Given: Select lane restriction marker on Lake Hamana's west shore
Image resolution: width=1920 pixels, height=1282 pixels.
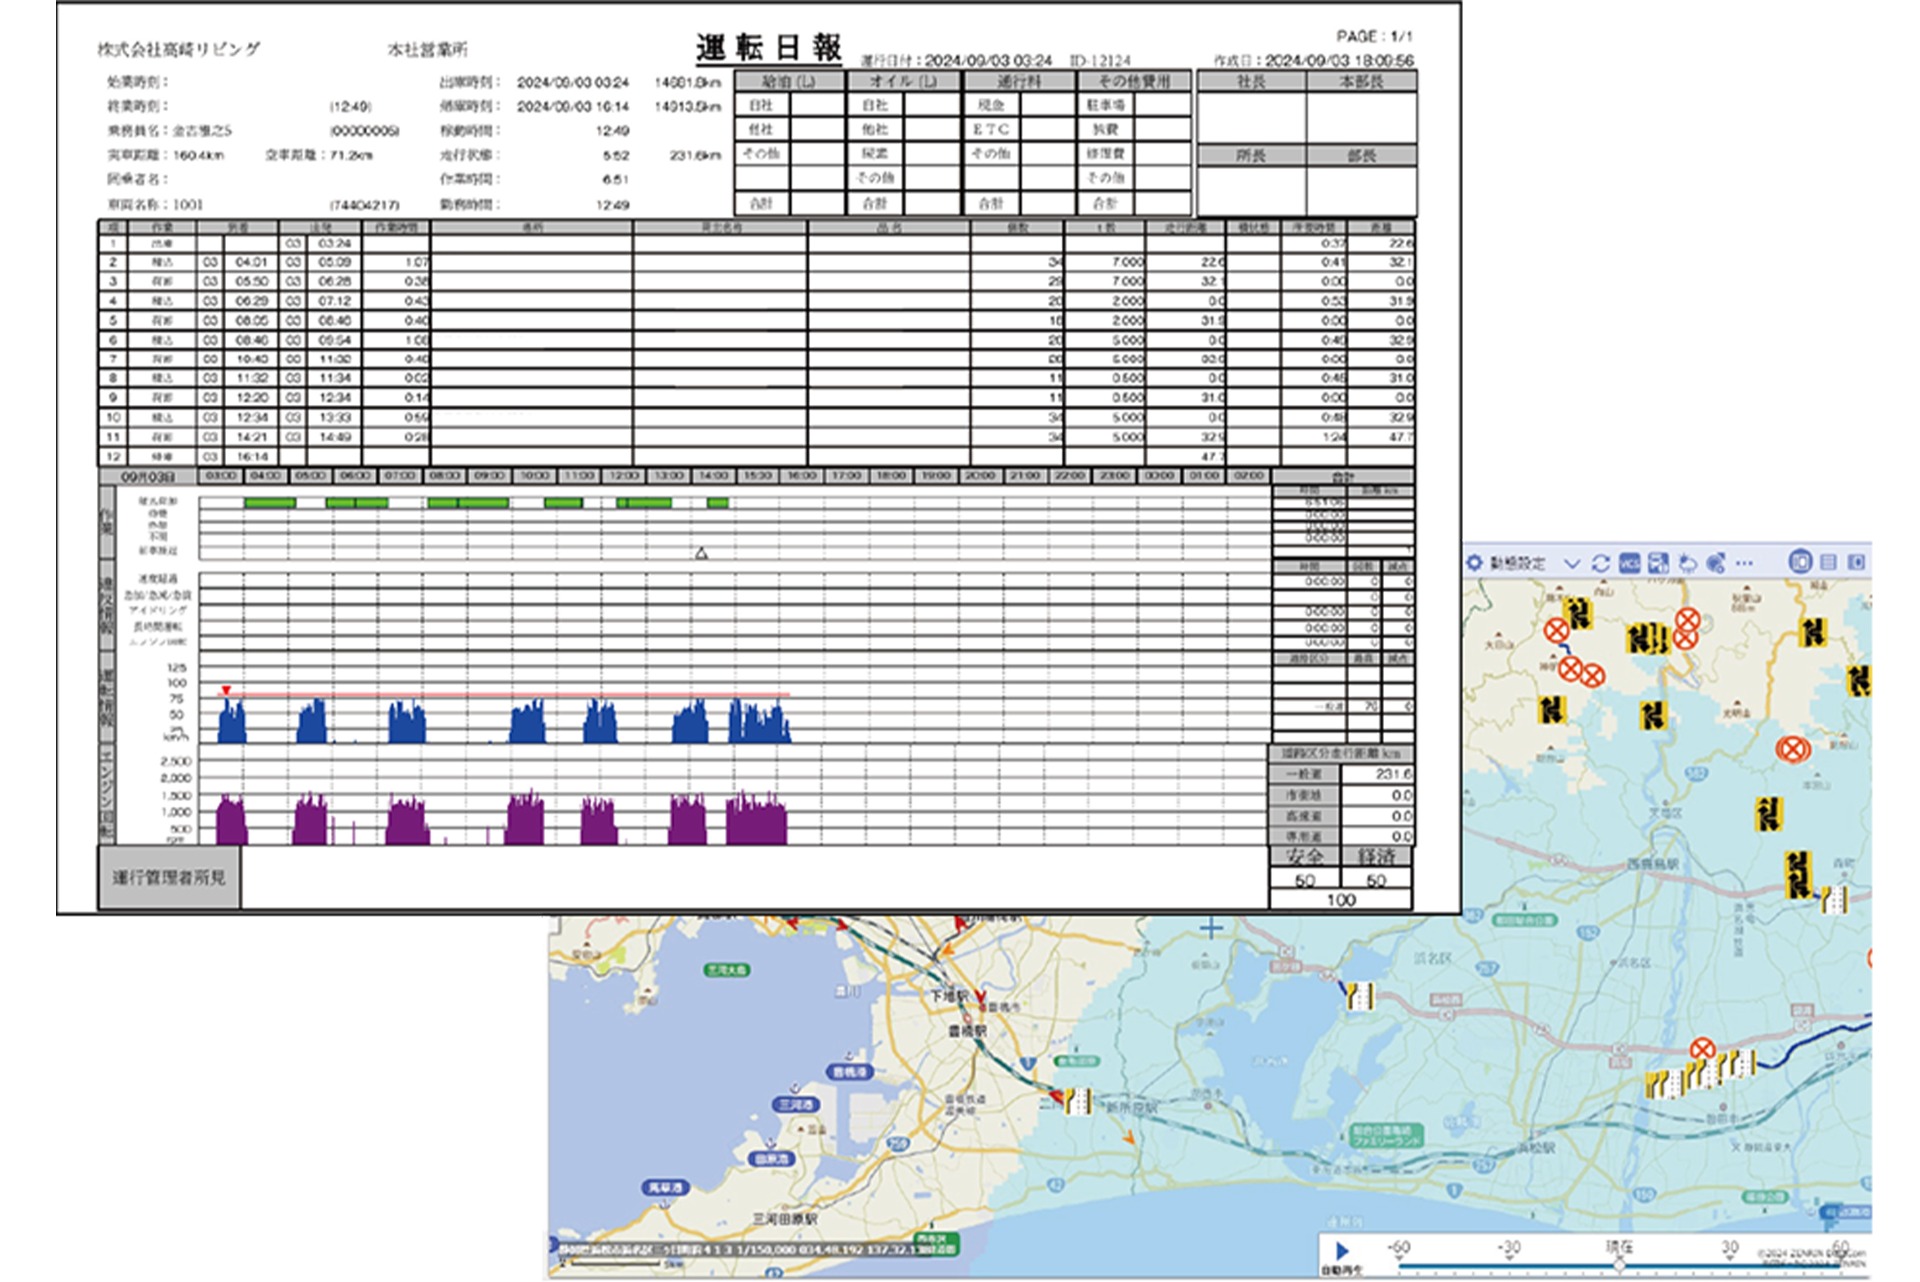Looking at the screenshot, I should (1359, 996).
